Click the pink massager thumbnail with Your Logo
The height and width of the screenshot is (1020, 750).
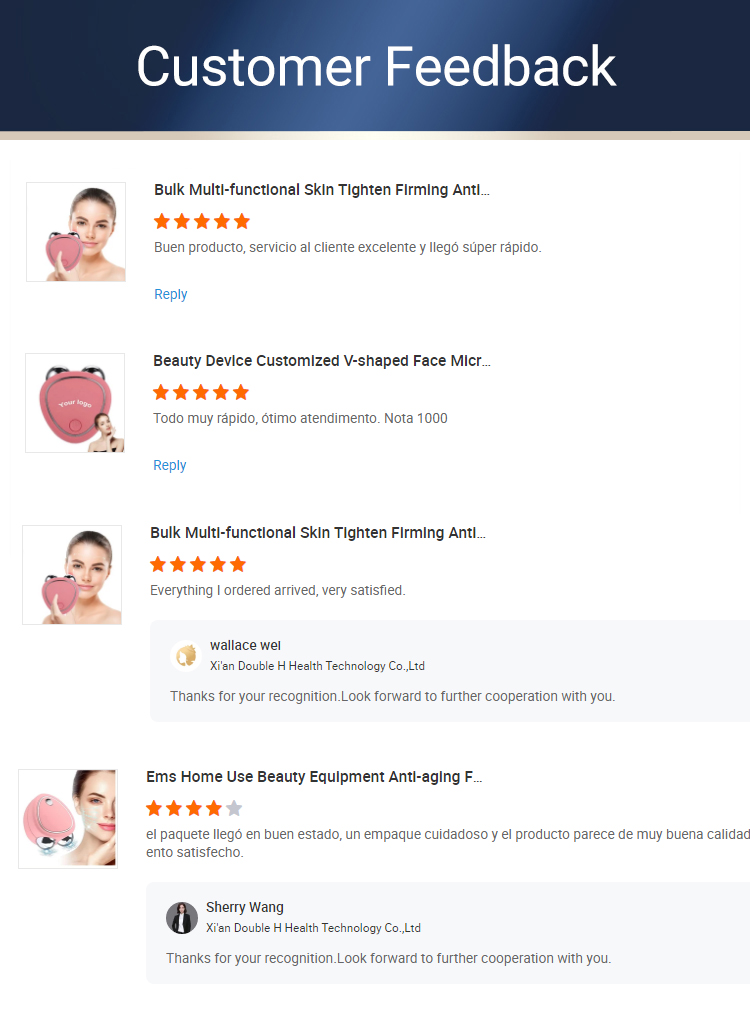point(74,403)
